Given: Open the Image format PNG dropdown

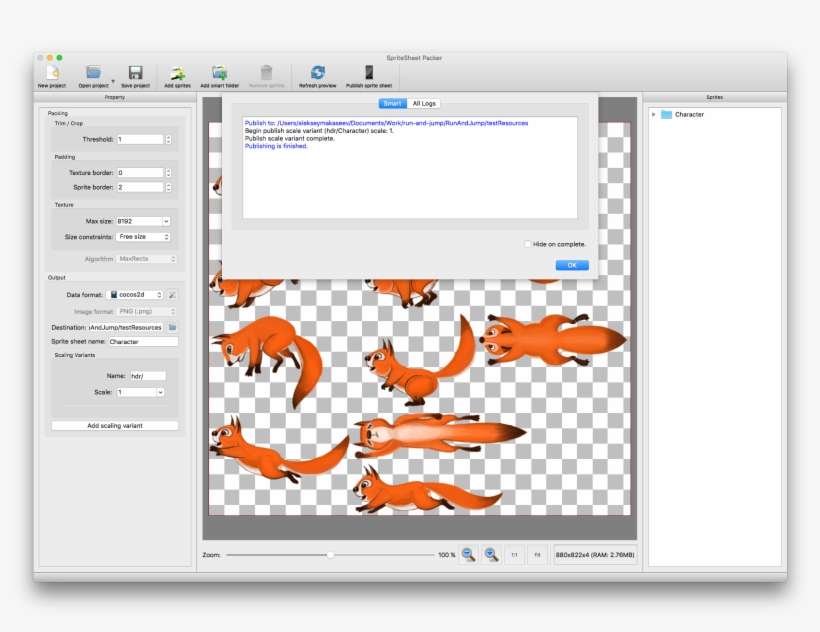Looking at the screenshot, I should (x=146, y=312).
